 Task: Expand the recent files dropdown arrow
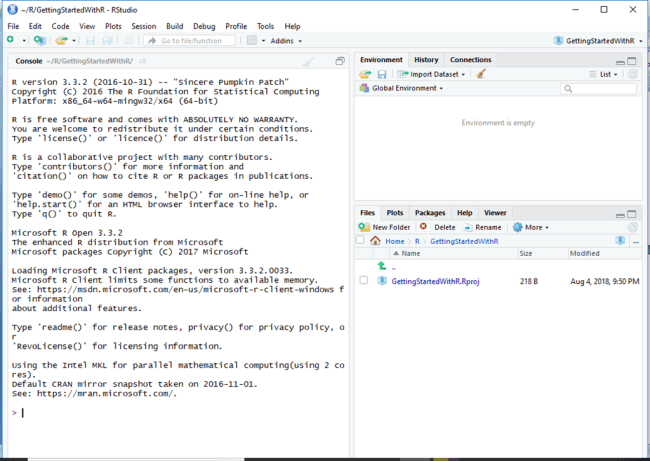click(74, 41)
